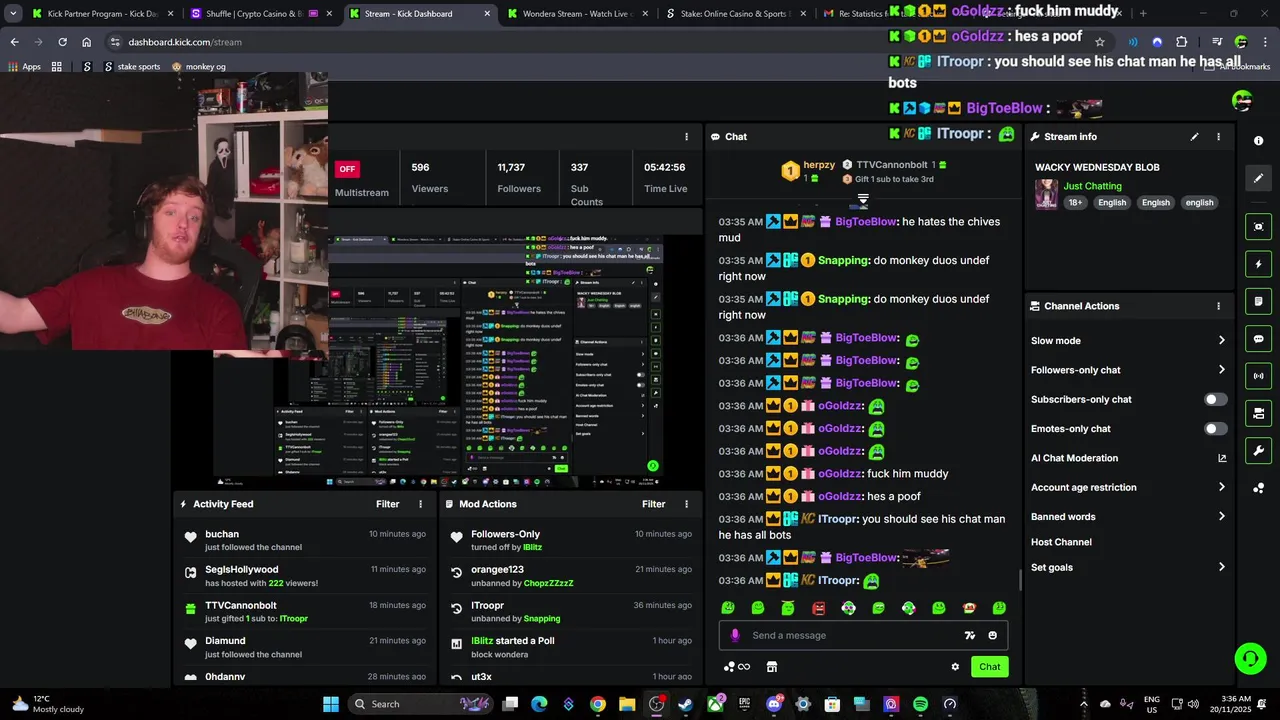Click the browser home button
The height and width of the screenshot is (720, 1280).
(87, 42)
